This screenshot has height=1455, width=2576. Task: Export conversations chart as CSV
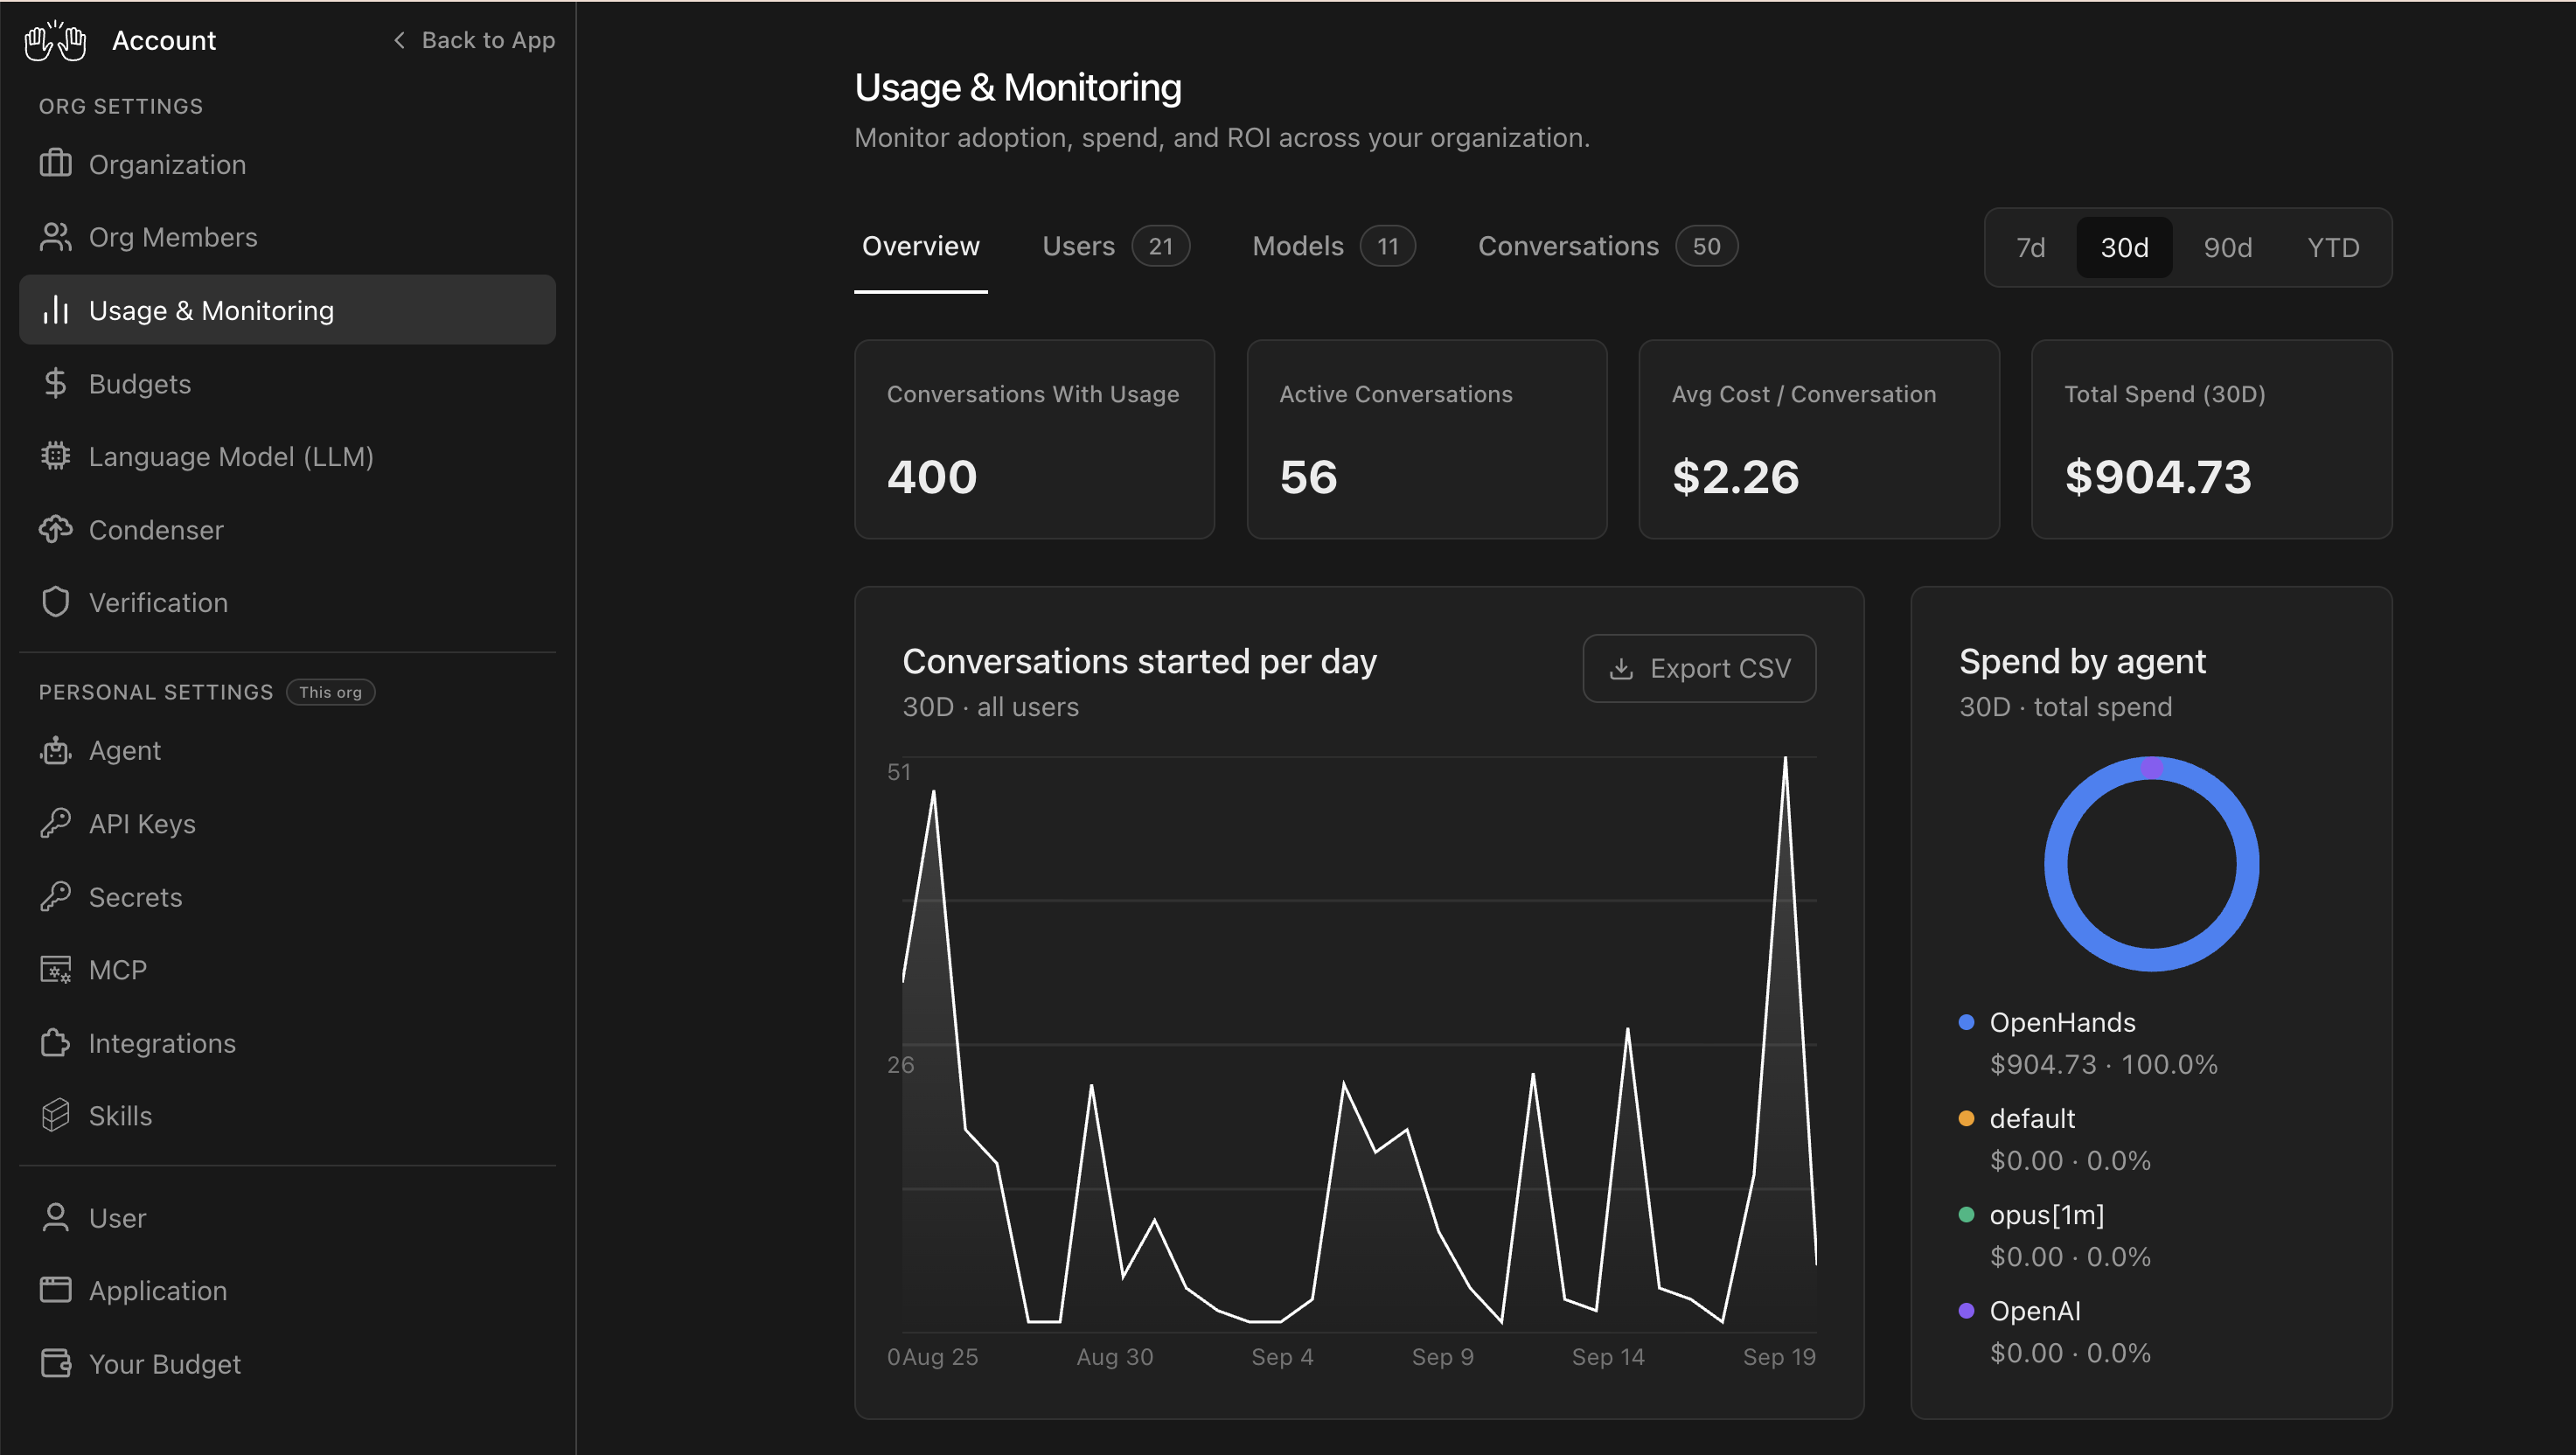coord(1699,668)
